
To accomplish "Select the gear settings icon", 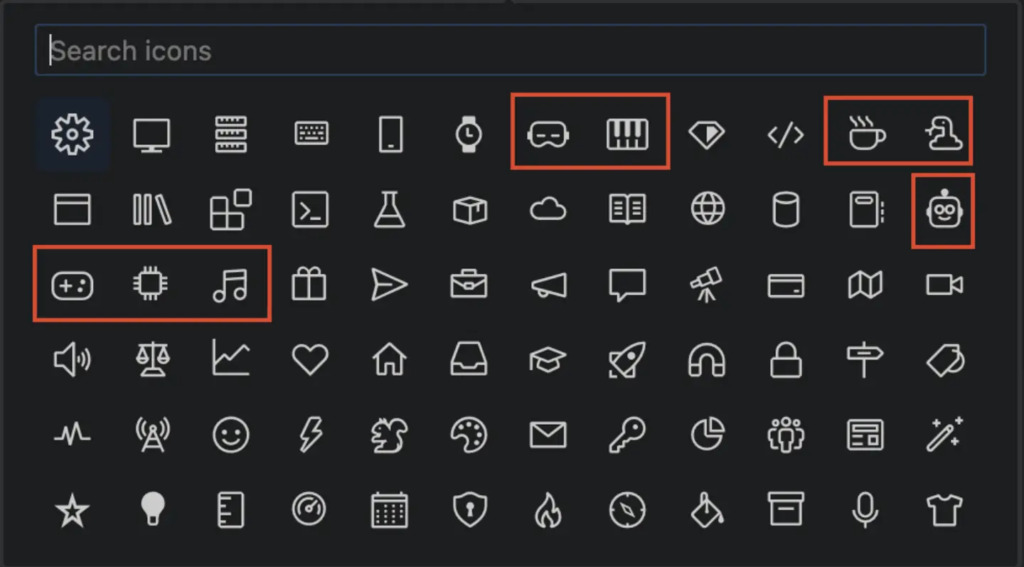I will coord(72,133).
